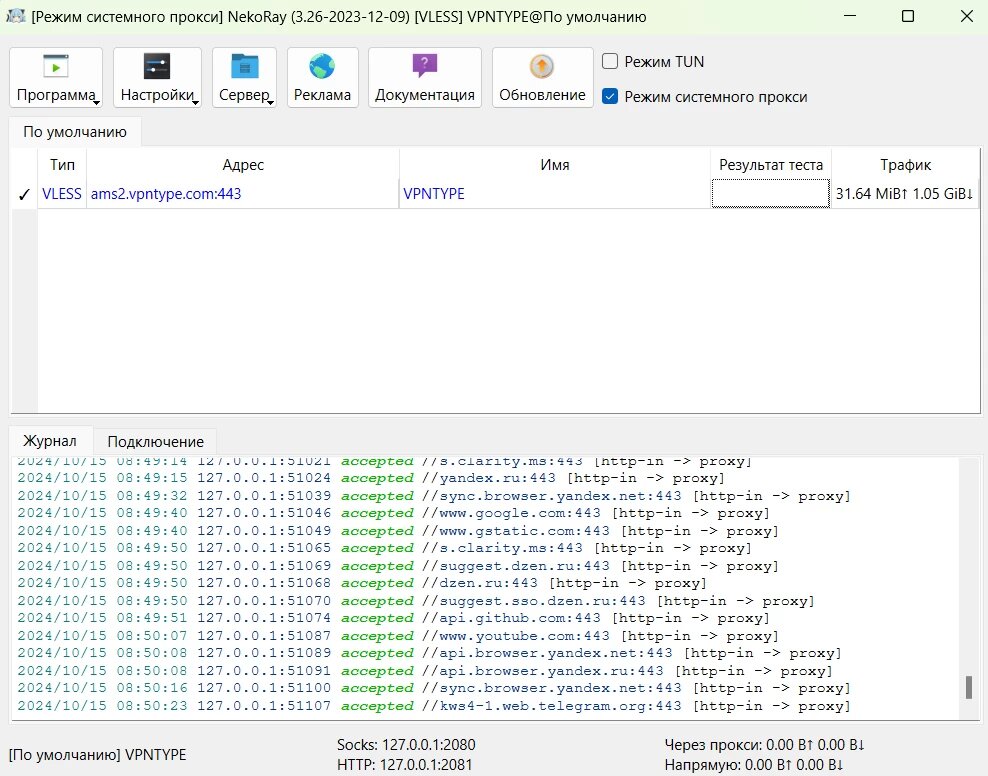Click the www.google.com:443 log line
Image resolution: width=988 pixels, height=776 pixels.
tap(394, 513)
